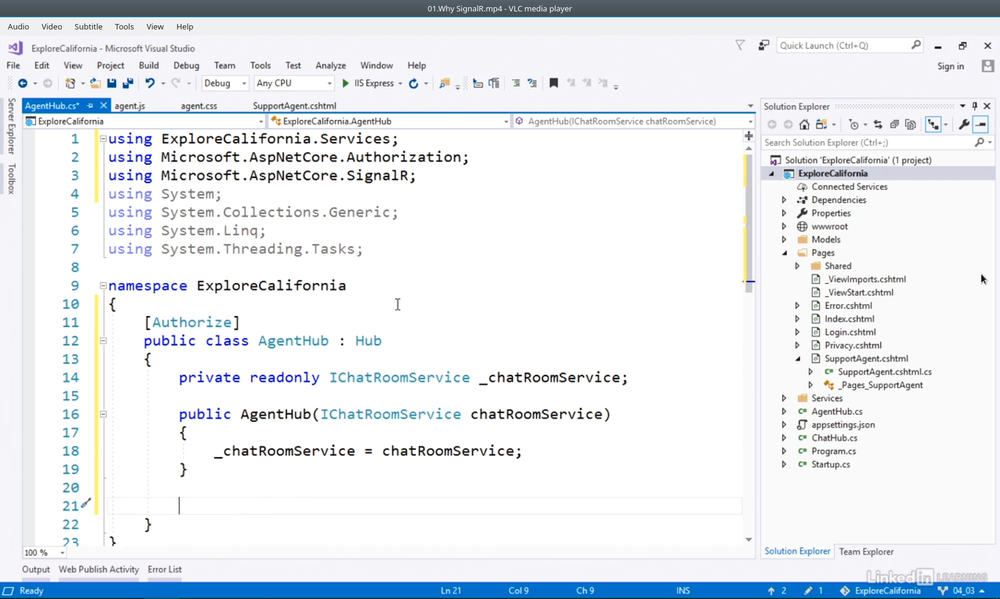Expand the wwwroot folder node
This screenshot has height=599, width=1000.
784,226
